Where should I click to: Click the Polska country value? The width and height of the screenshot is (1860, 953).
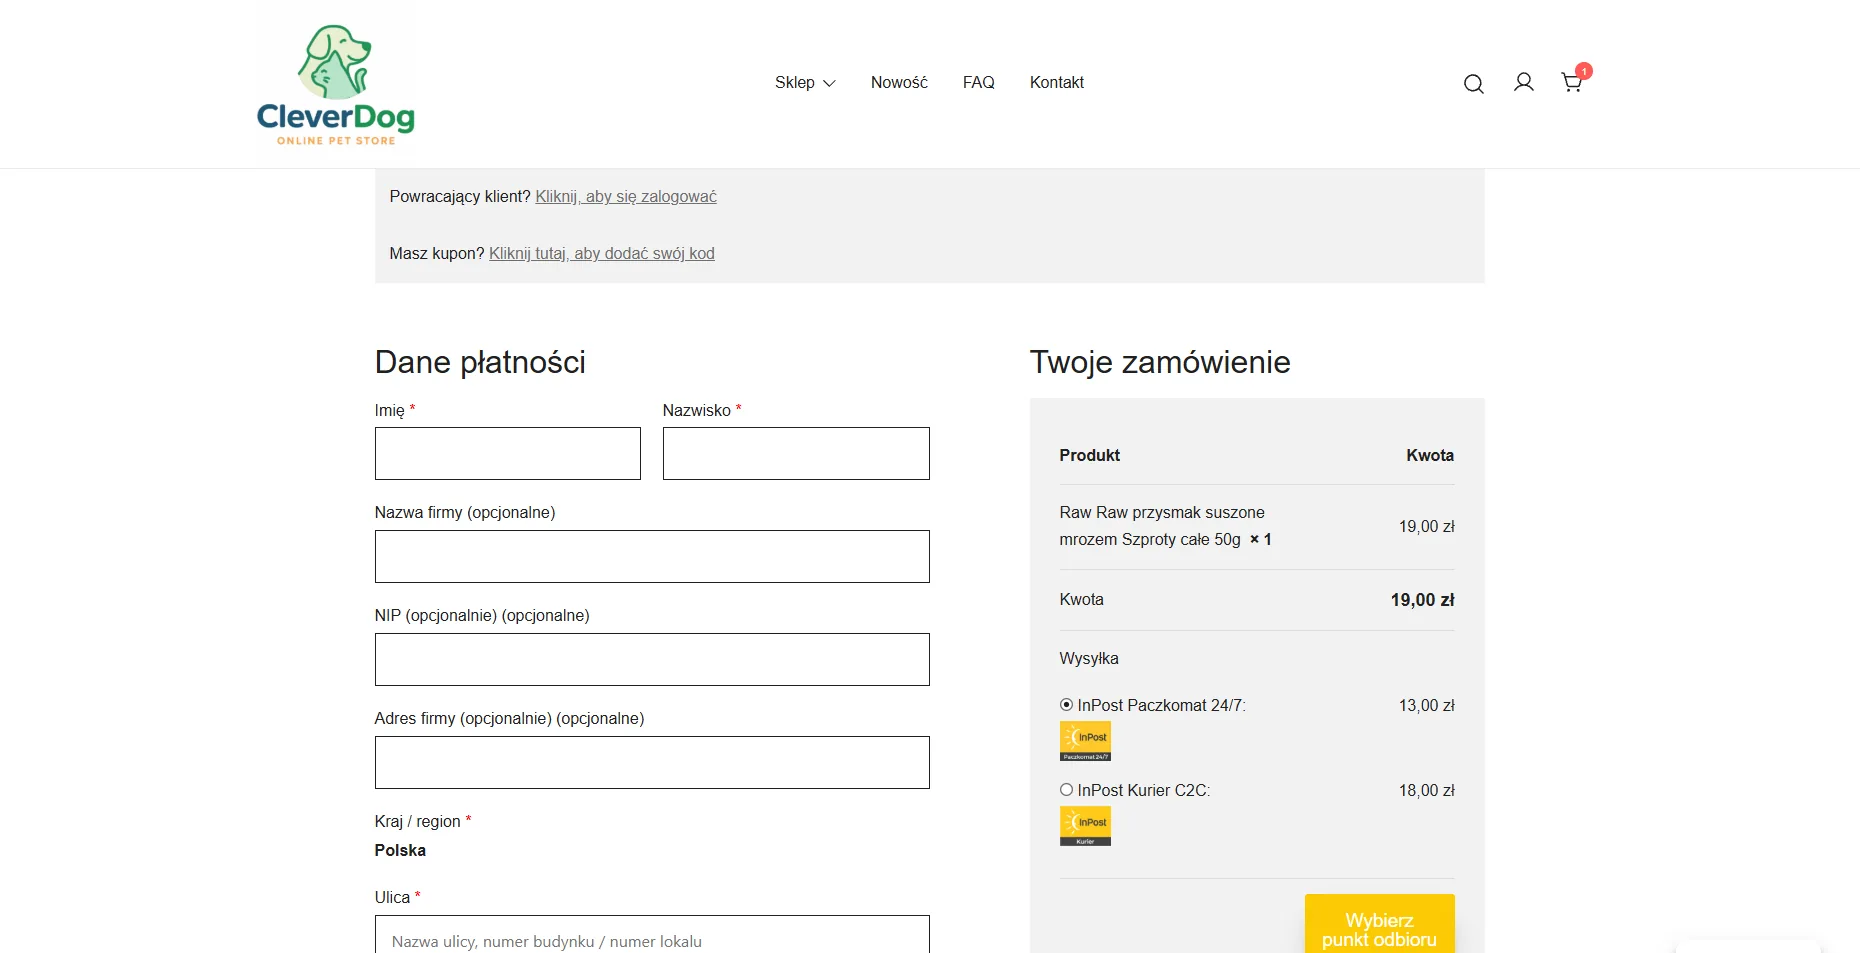(400, 851)
